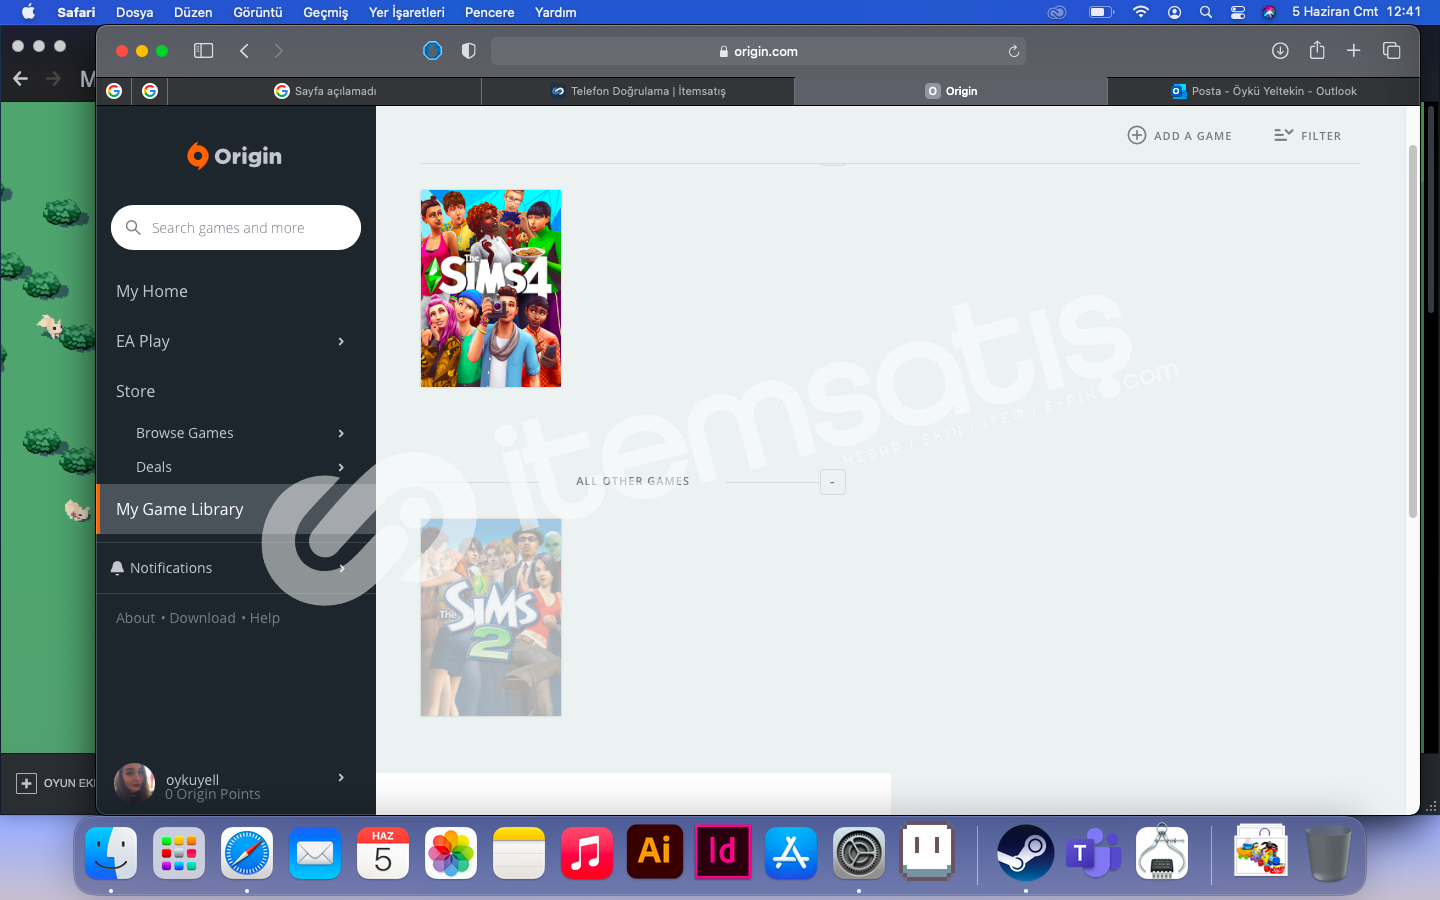Viewport: 1440px width, 900px height.
Task: Open the Görüntü menu
Action: click(258, 12)
